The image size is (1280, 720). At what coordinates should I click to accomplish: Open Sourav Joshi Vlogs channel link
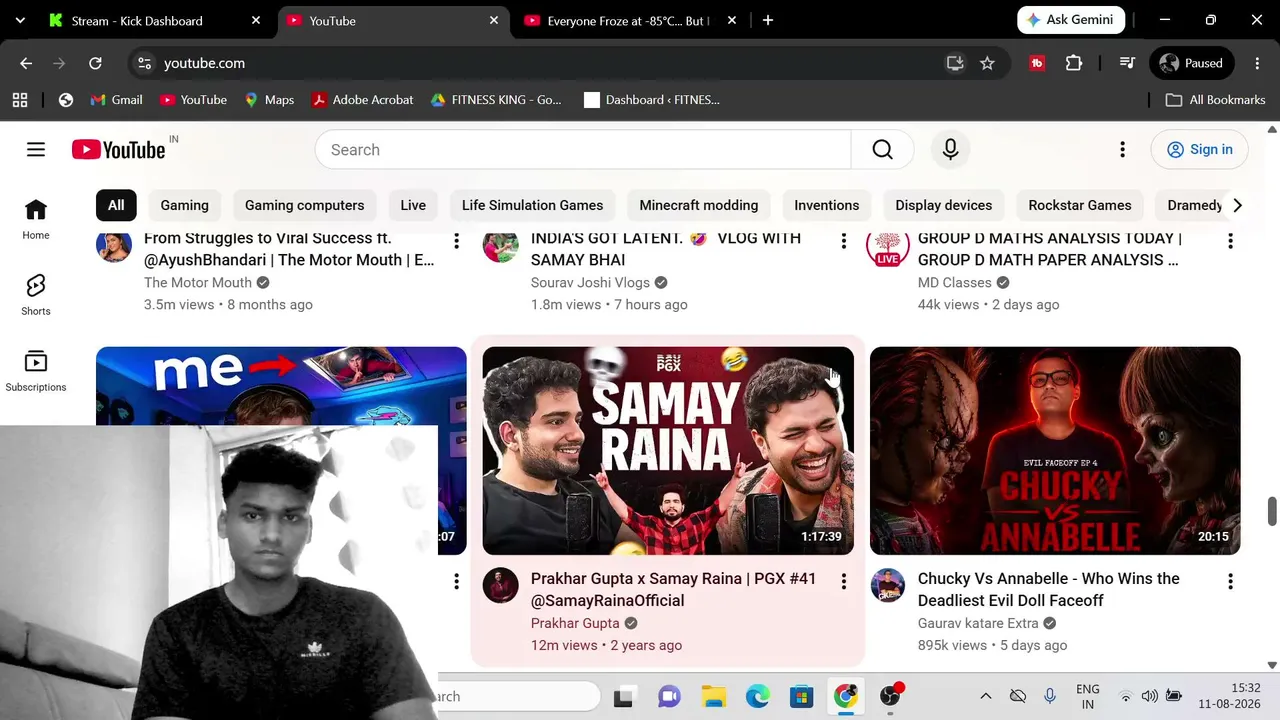click(x=590, y=283)
